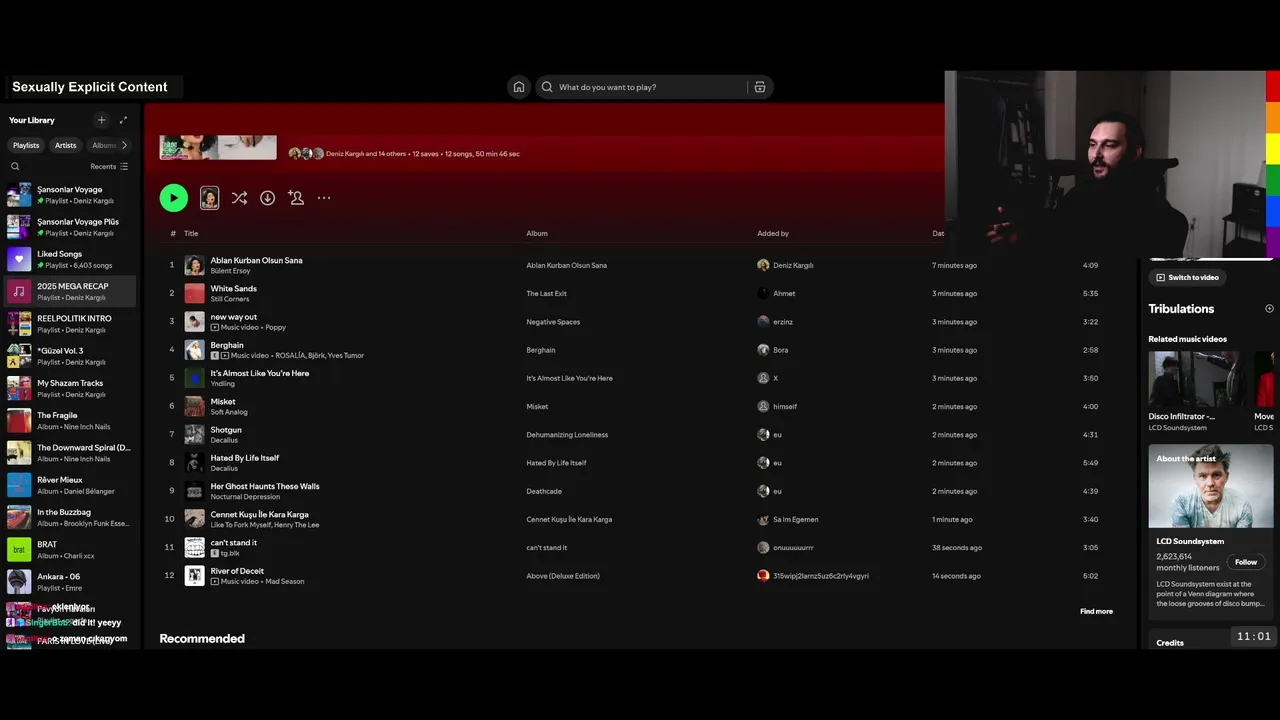
Task: Open BRAT album in library
Action: (68, 549)
